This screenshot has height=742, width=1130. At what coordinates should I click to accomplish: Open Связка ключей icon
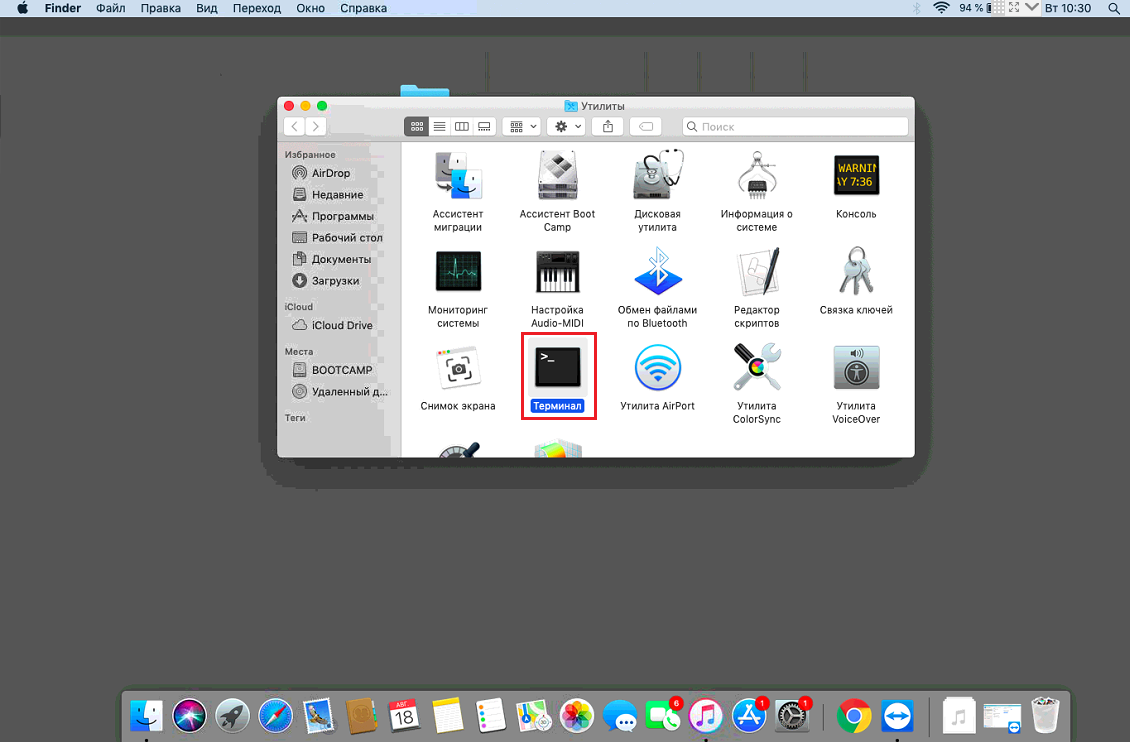856,273
